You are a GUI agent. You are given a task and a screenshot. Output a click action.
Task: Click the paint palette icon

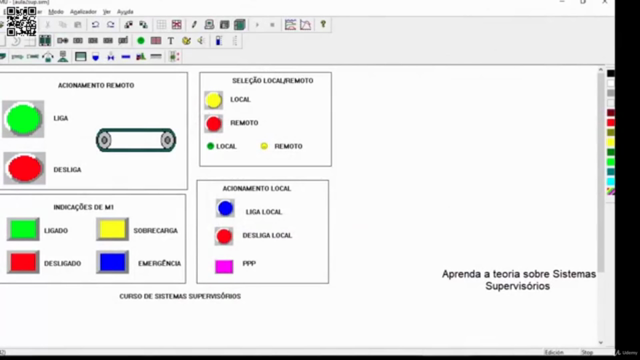[186, 41]
